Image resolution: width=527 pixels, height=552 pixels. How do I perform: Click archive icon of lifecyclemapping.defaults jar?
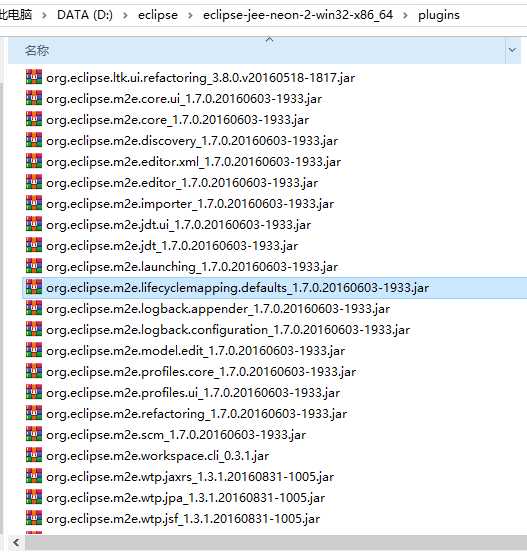34,287
